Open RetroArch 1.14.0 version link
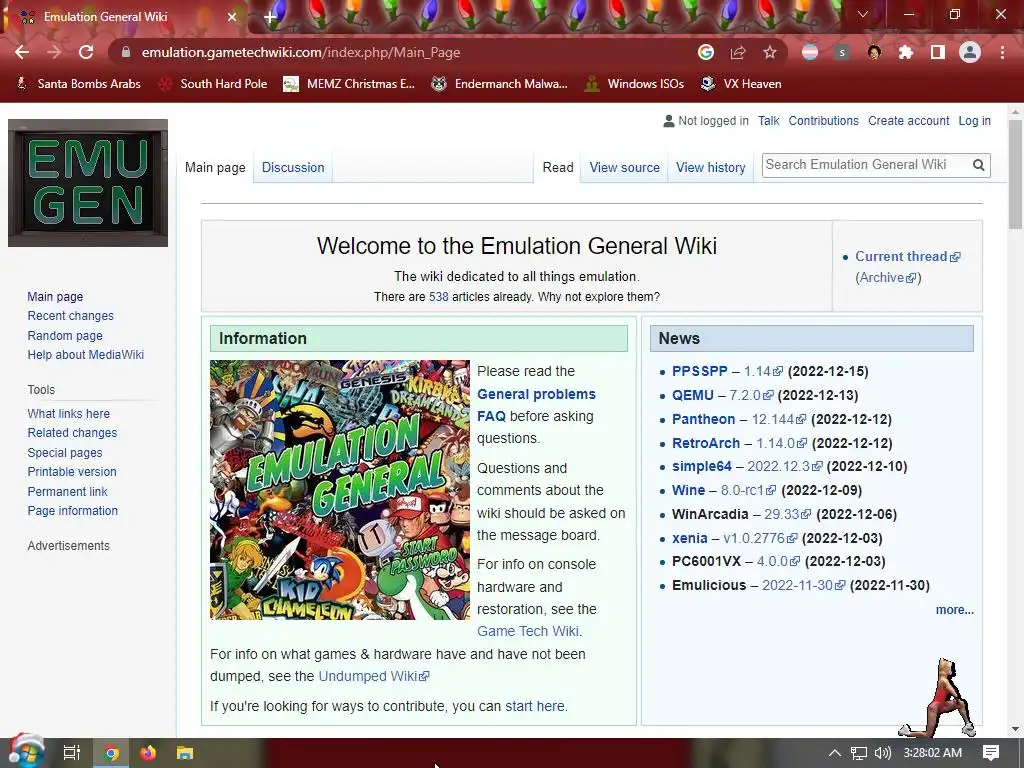 coord(781,443)
